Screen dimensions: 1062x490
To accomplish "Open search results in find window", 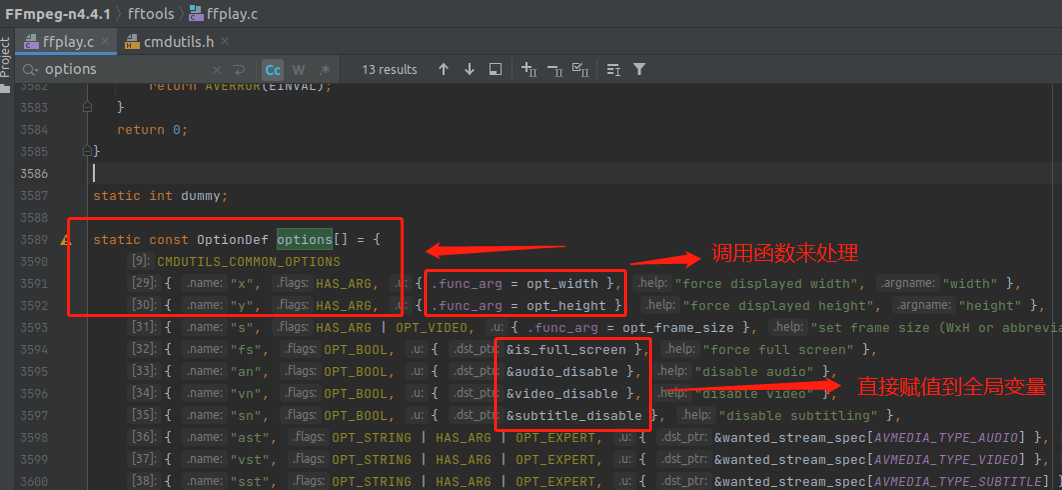I will (495, 70).
